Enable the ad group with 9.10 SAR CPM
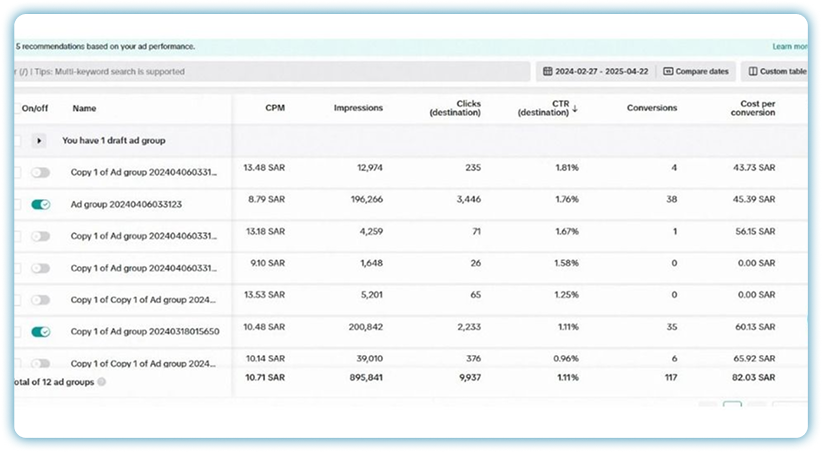Viewport: 822px width, 452px height. [40, 268]
